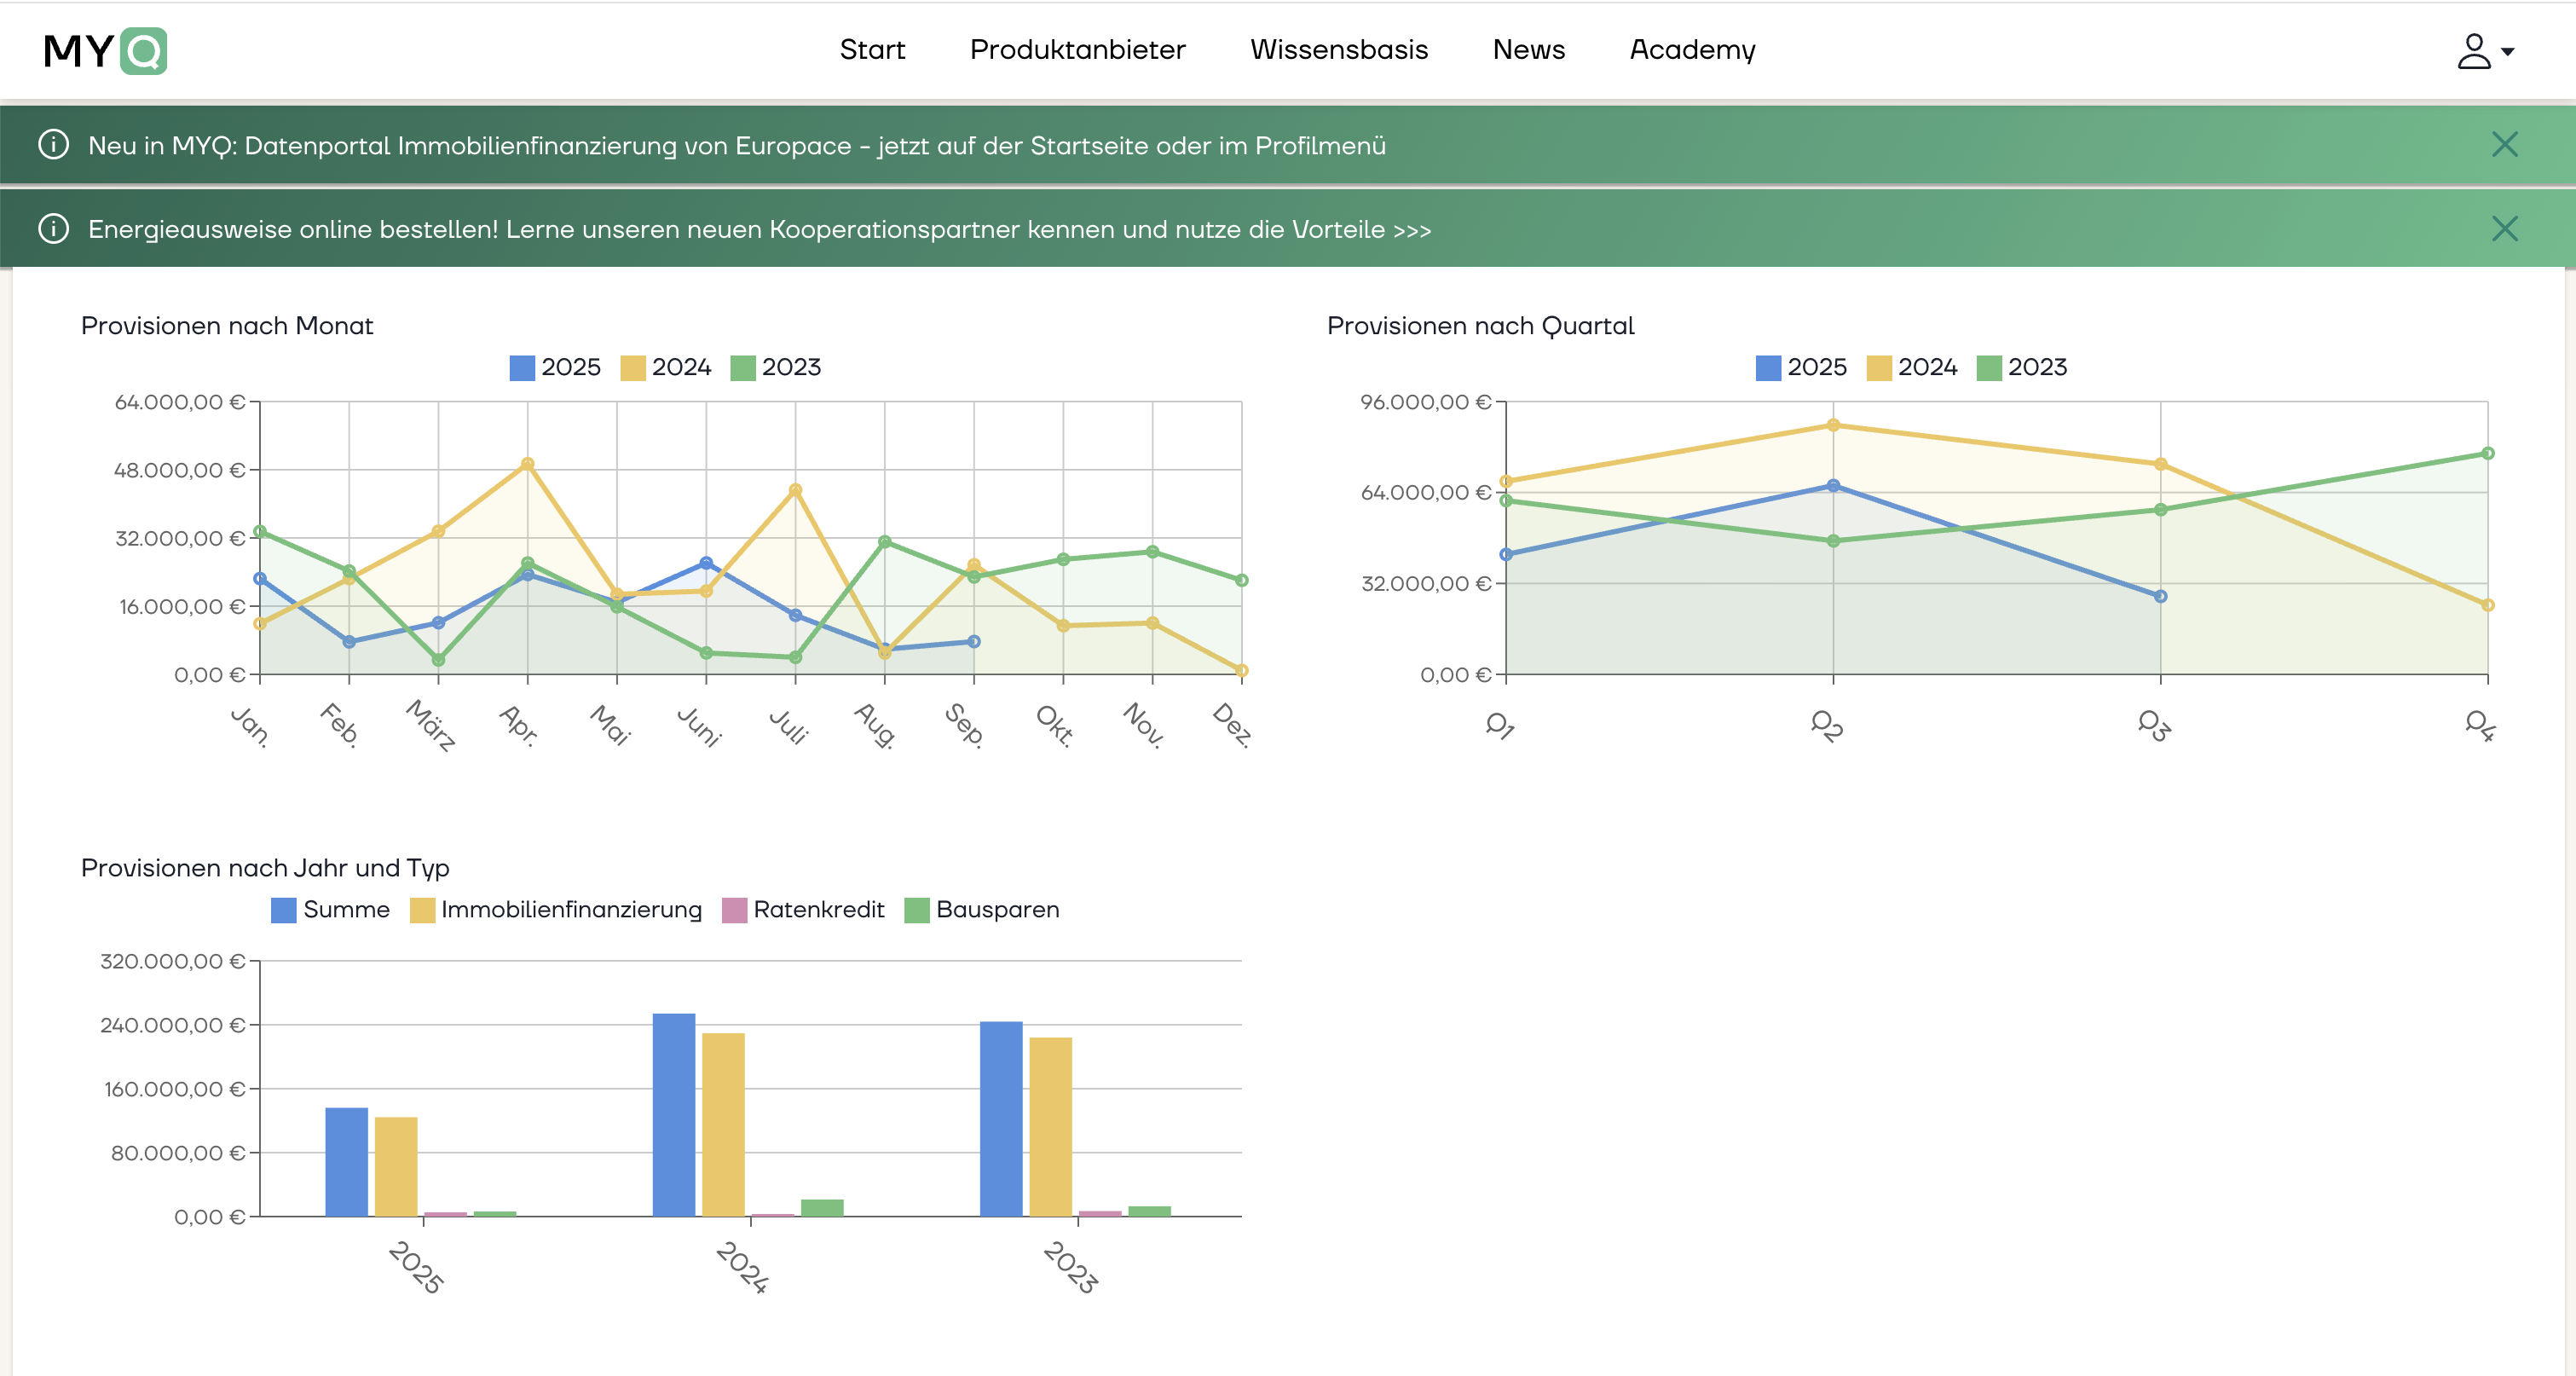Navigate to News section

point(1528,50)
